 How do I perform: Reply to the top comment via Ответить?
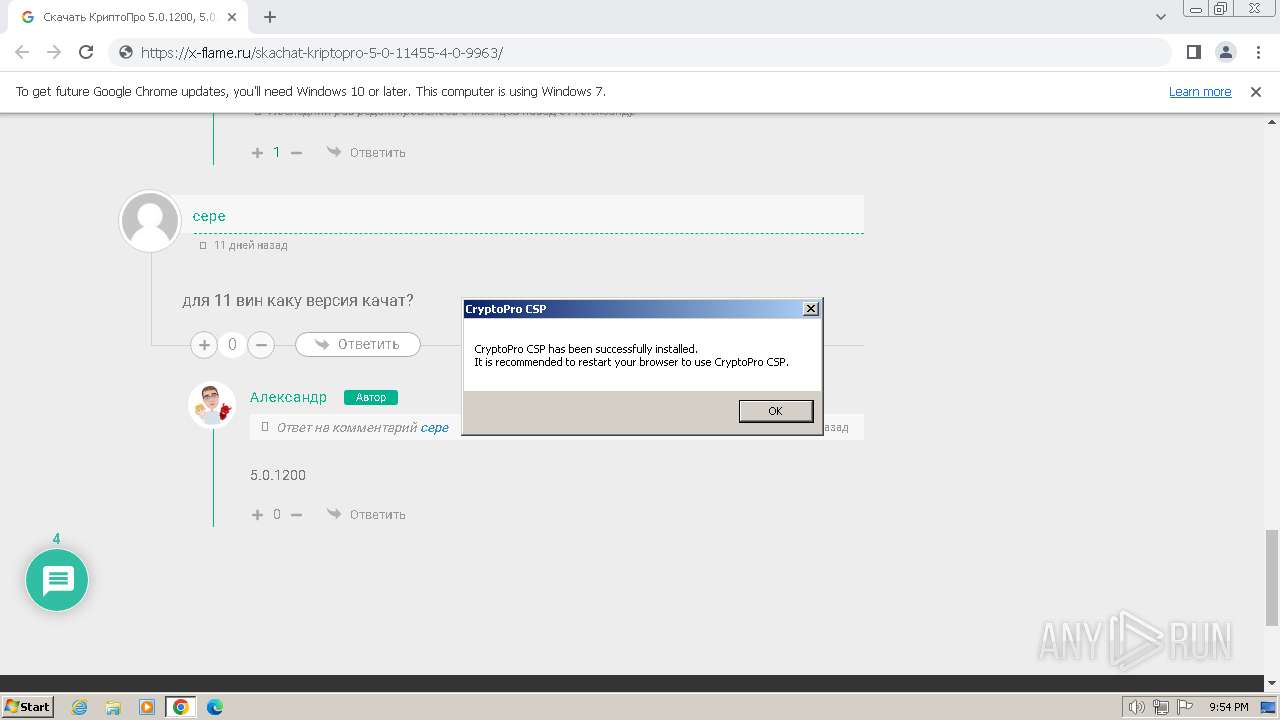[x=366, y=152]
